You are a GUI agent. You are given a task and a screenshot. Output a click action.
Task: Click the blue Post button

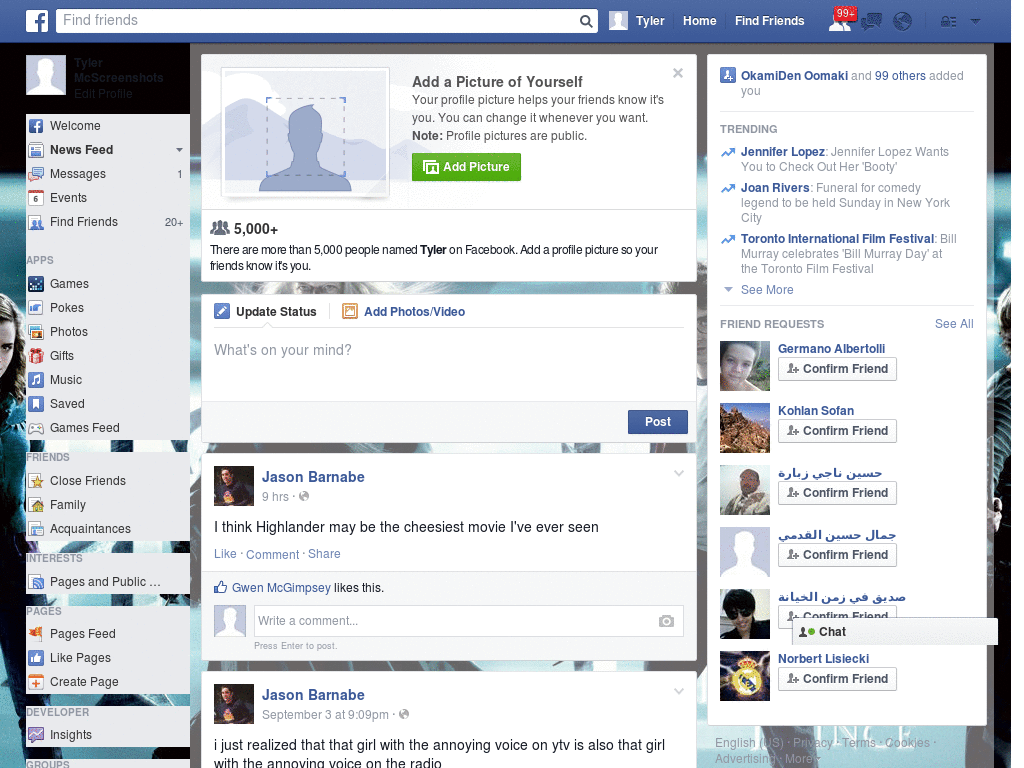tap(658, 422)
